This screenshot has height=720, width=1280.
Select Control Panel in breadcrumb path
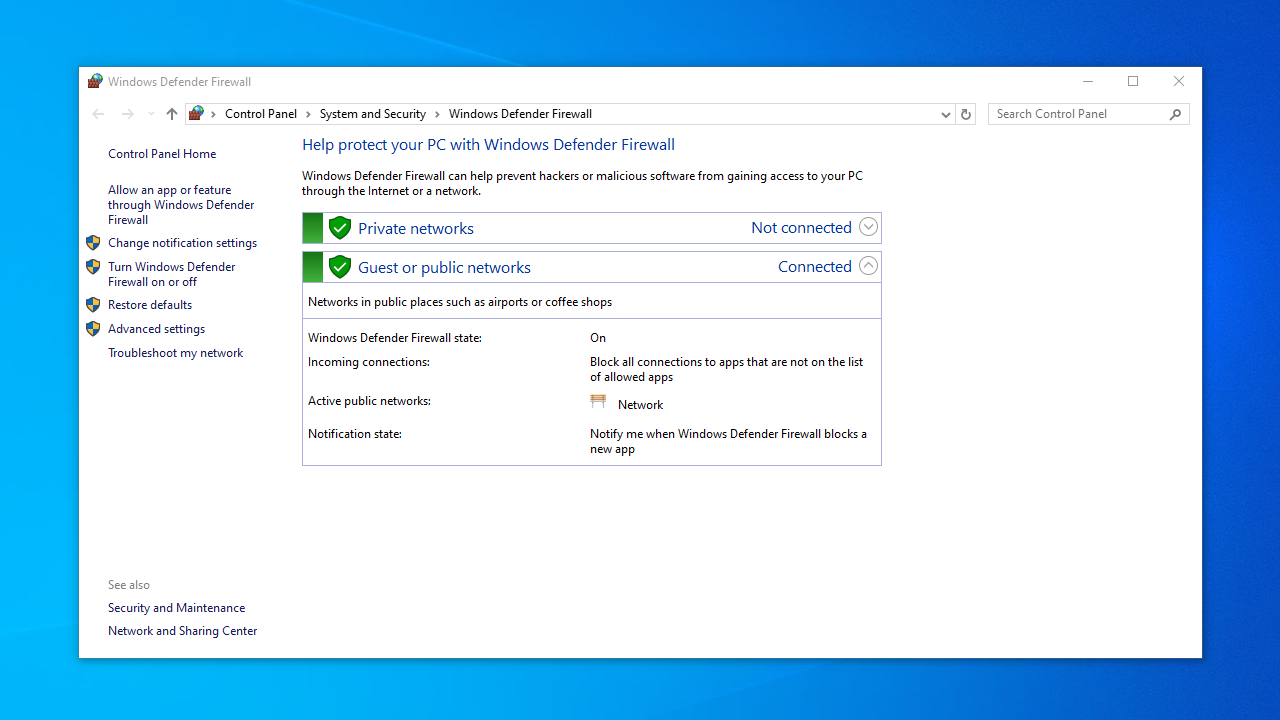tap(260, 114)
